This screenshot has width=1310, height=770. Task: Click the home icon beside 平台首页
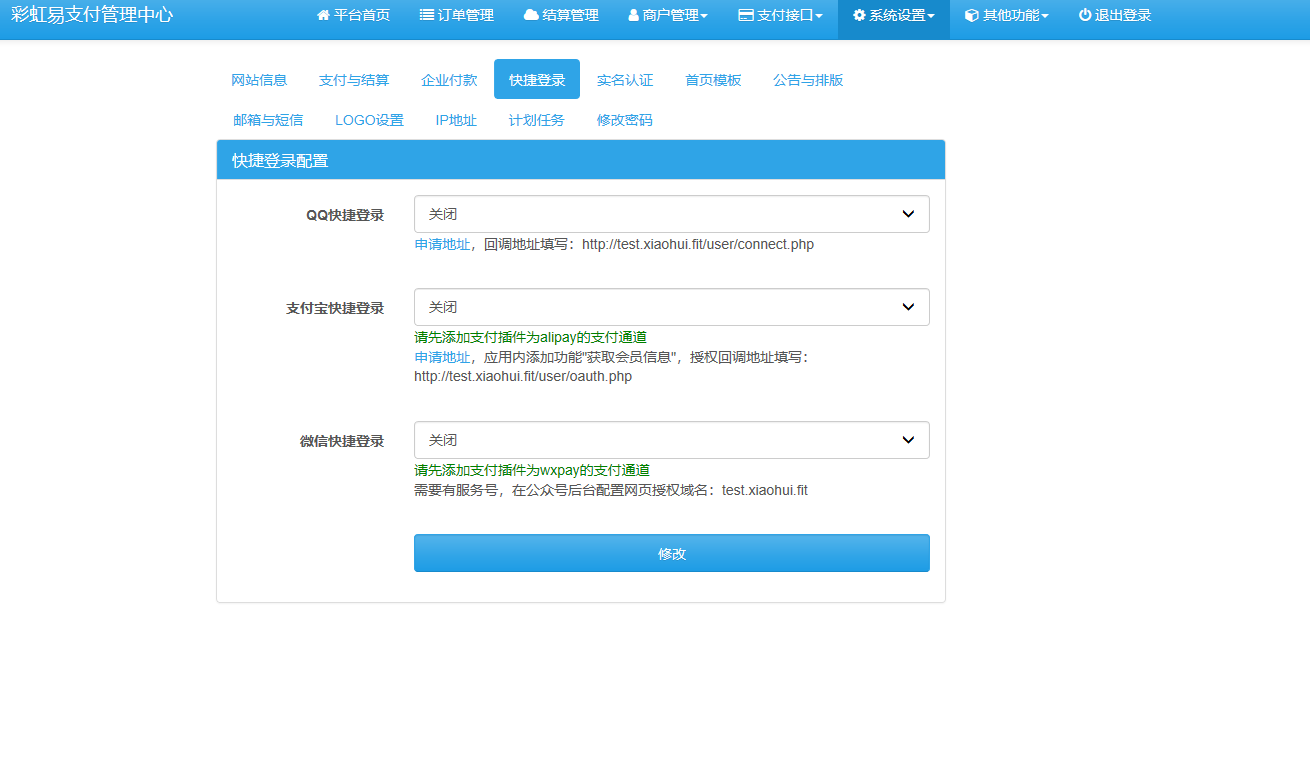[323, 16]
